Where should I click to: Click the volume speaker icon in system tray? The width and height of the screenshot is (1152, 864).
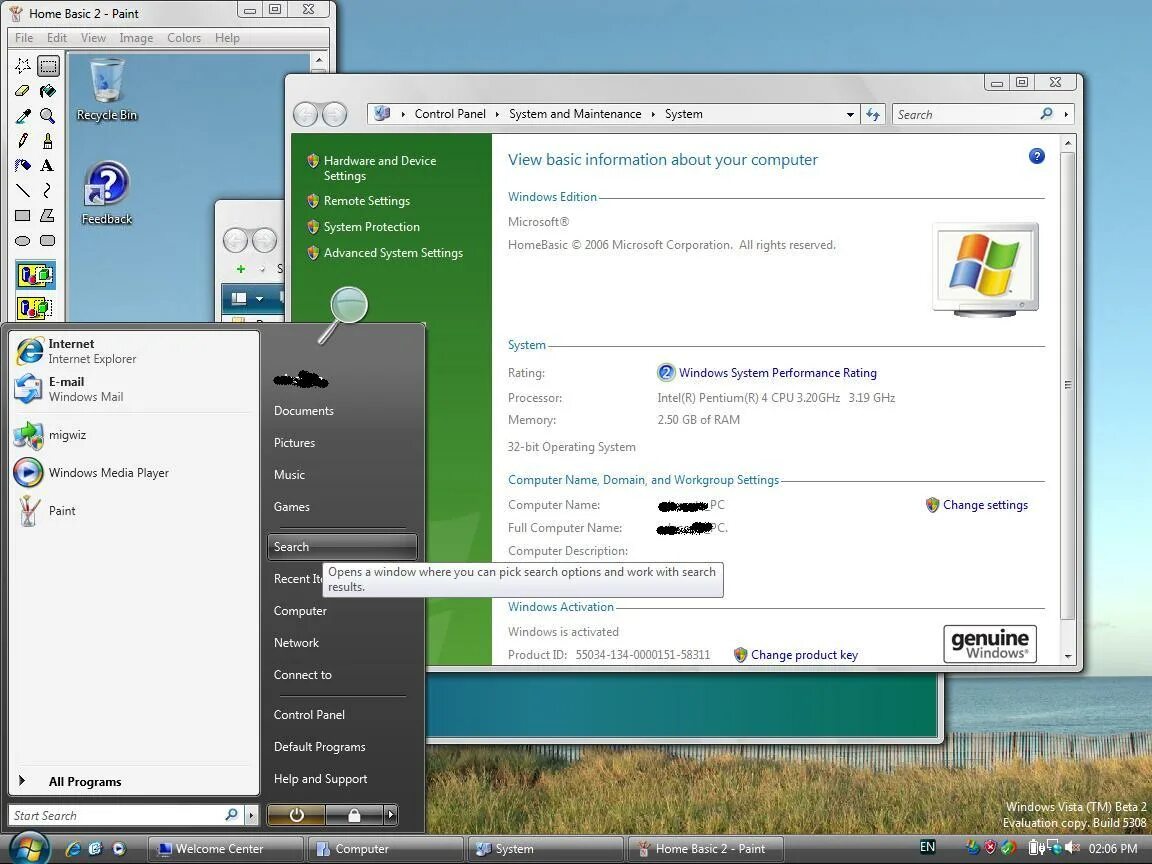pyautogui.click(x=1073, y=848)
